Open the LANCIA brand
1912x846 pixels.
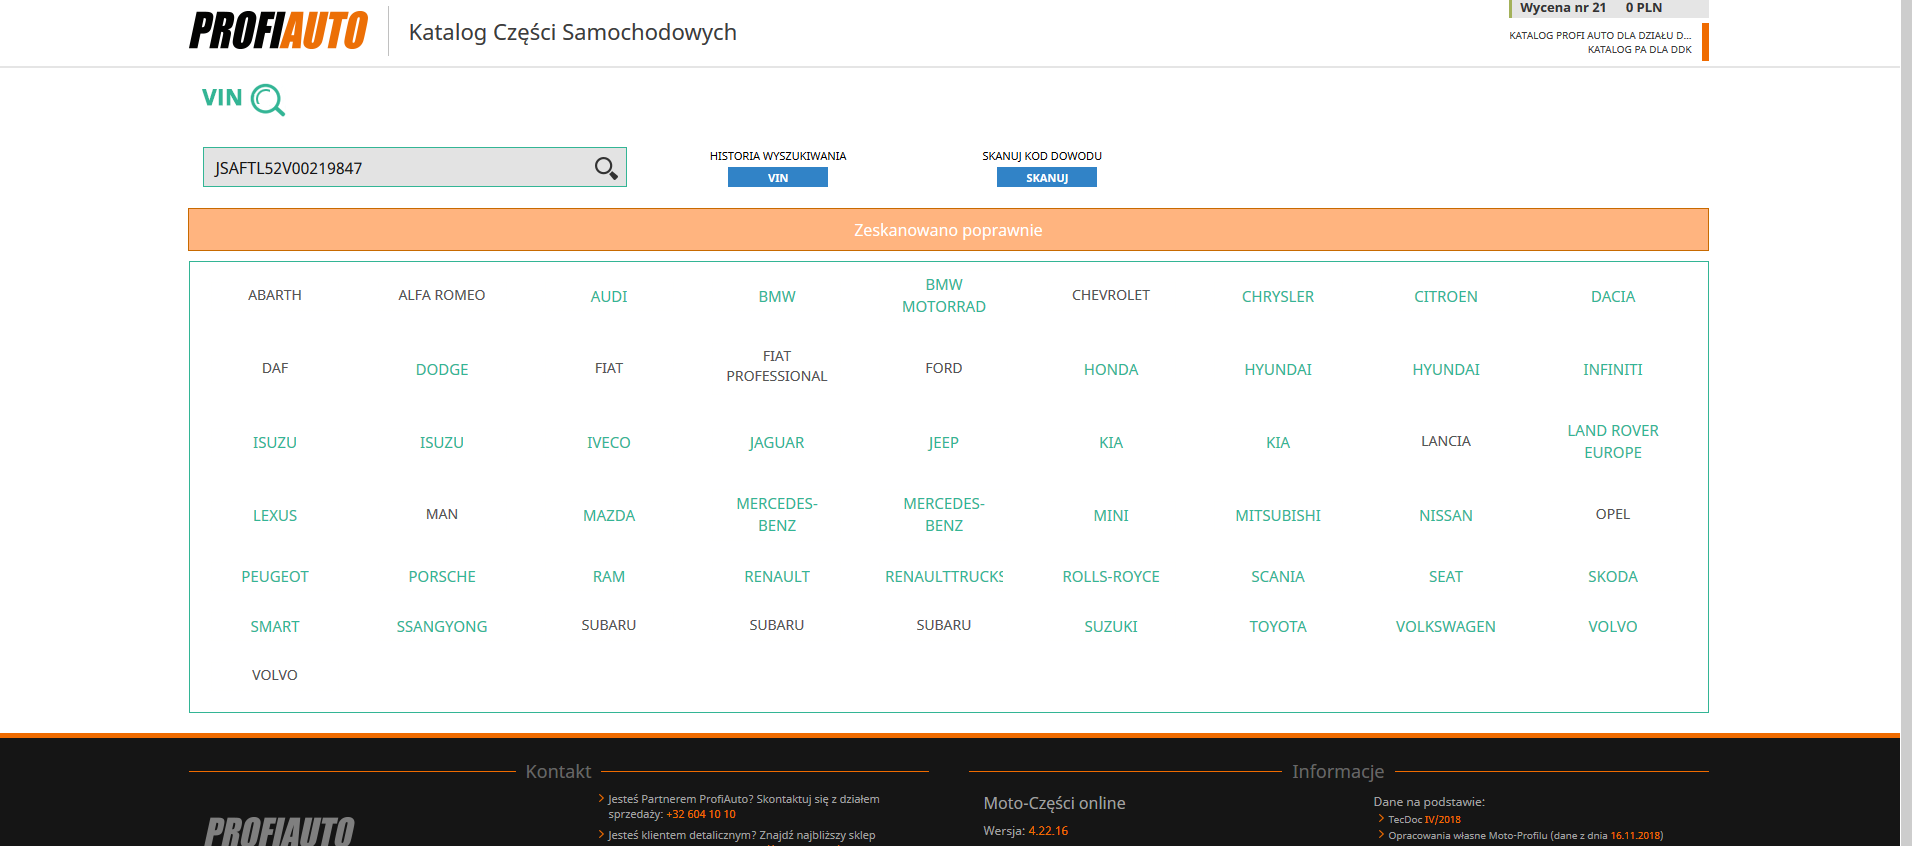(x=1446, y=441)
